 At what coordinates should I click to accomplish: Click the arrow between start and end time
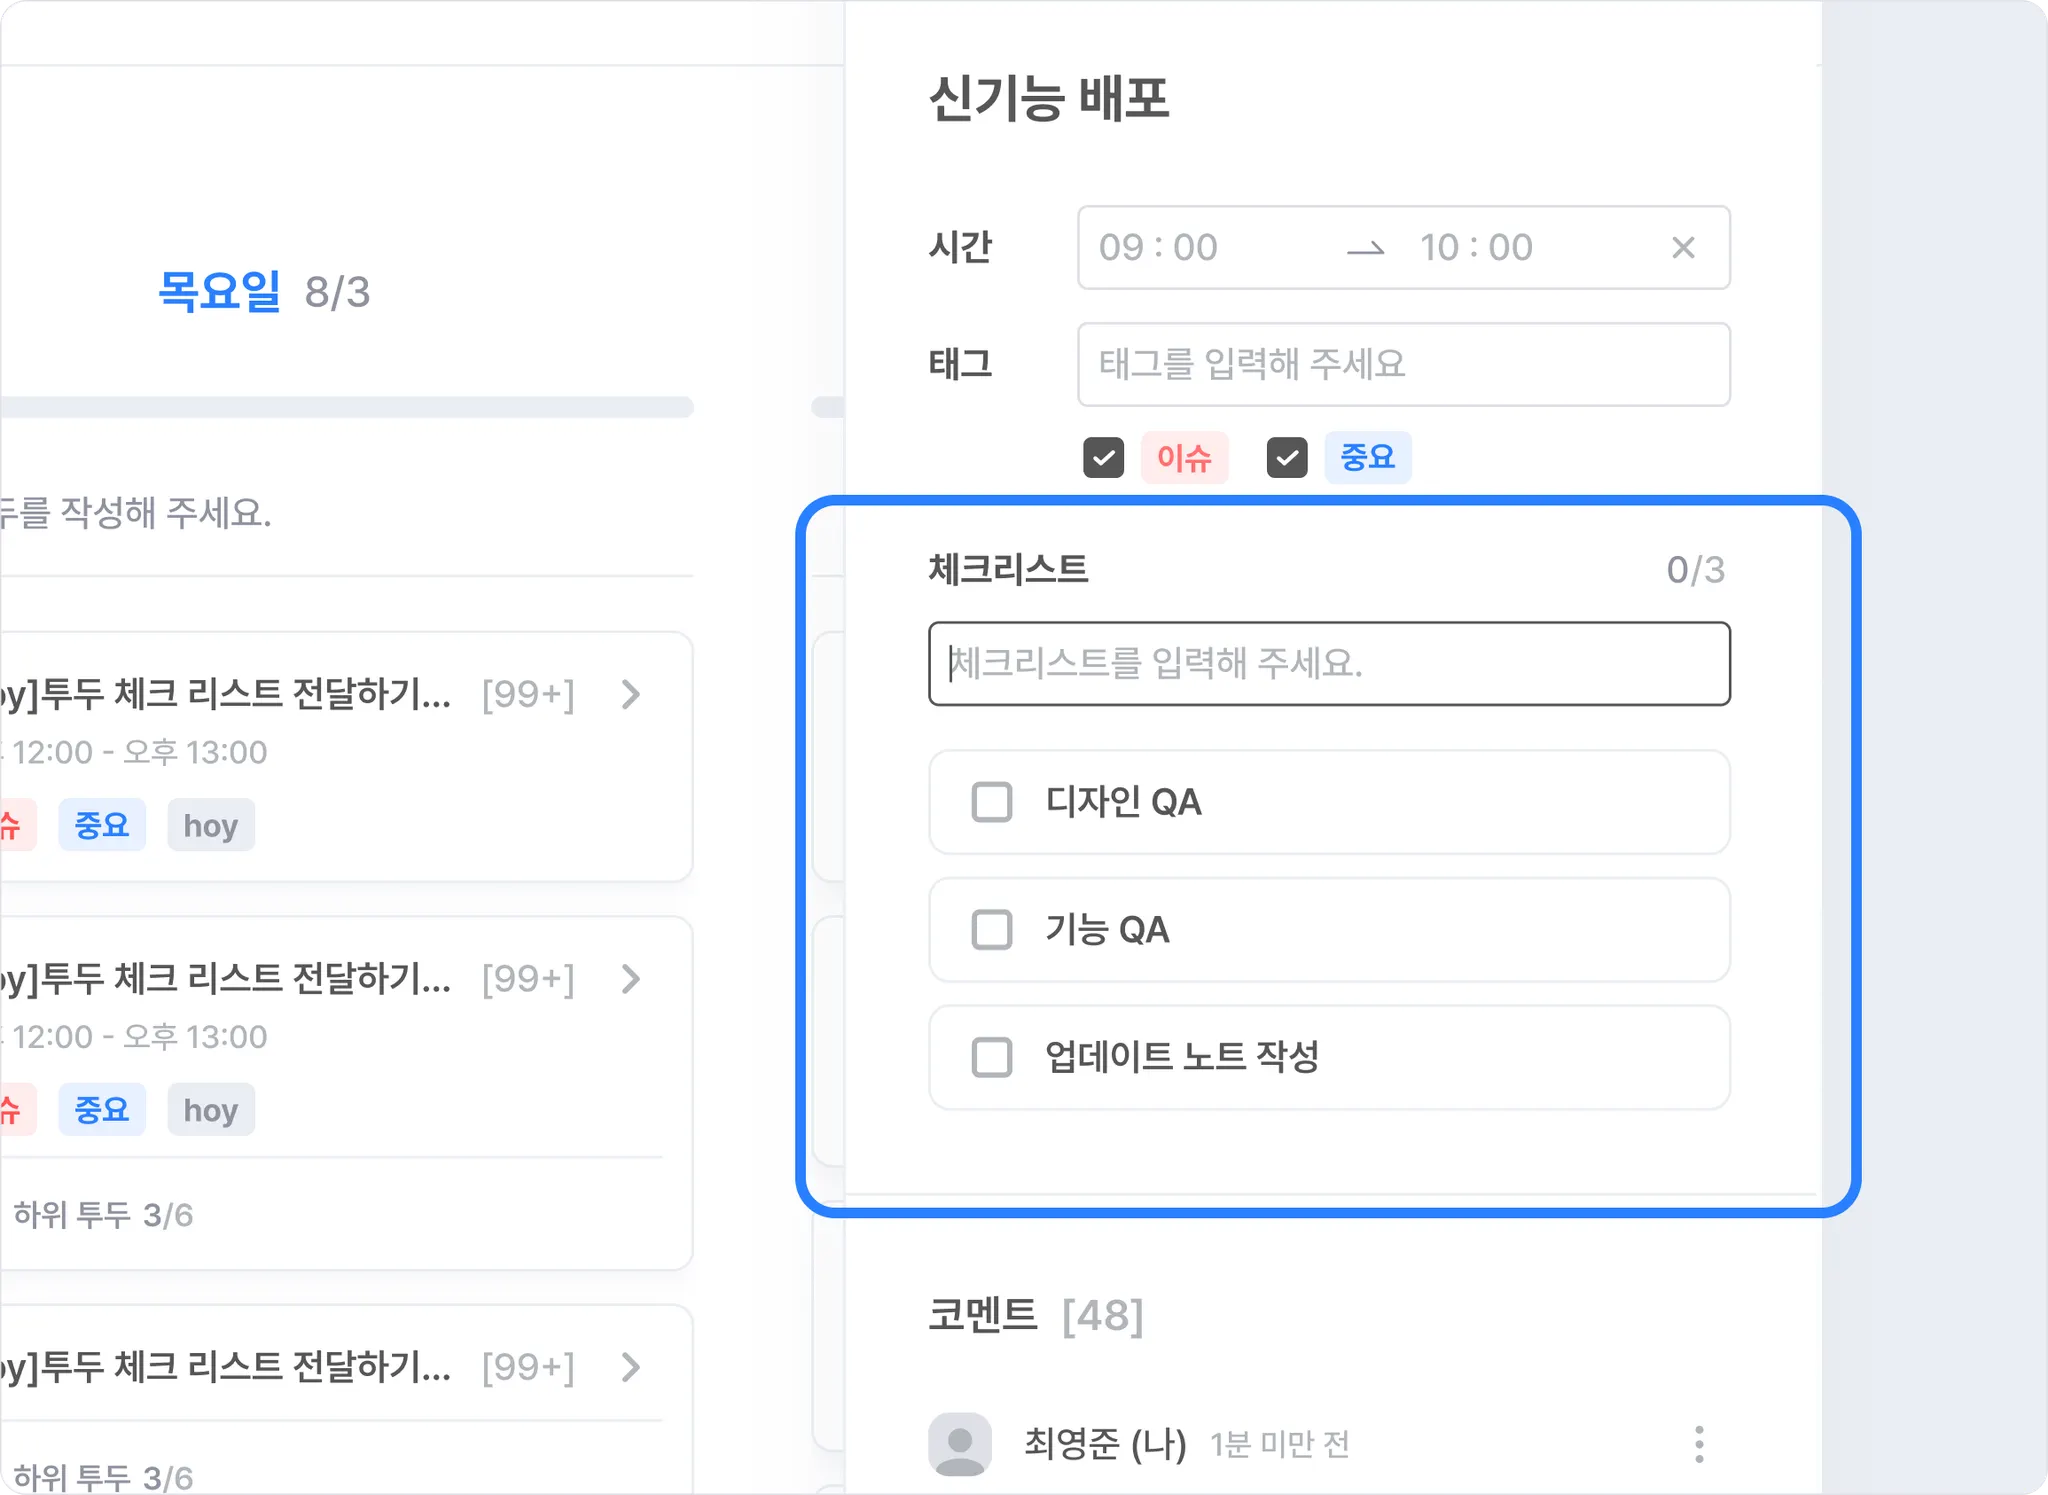tap(1365, 249)
